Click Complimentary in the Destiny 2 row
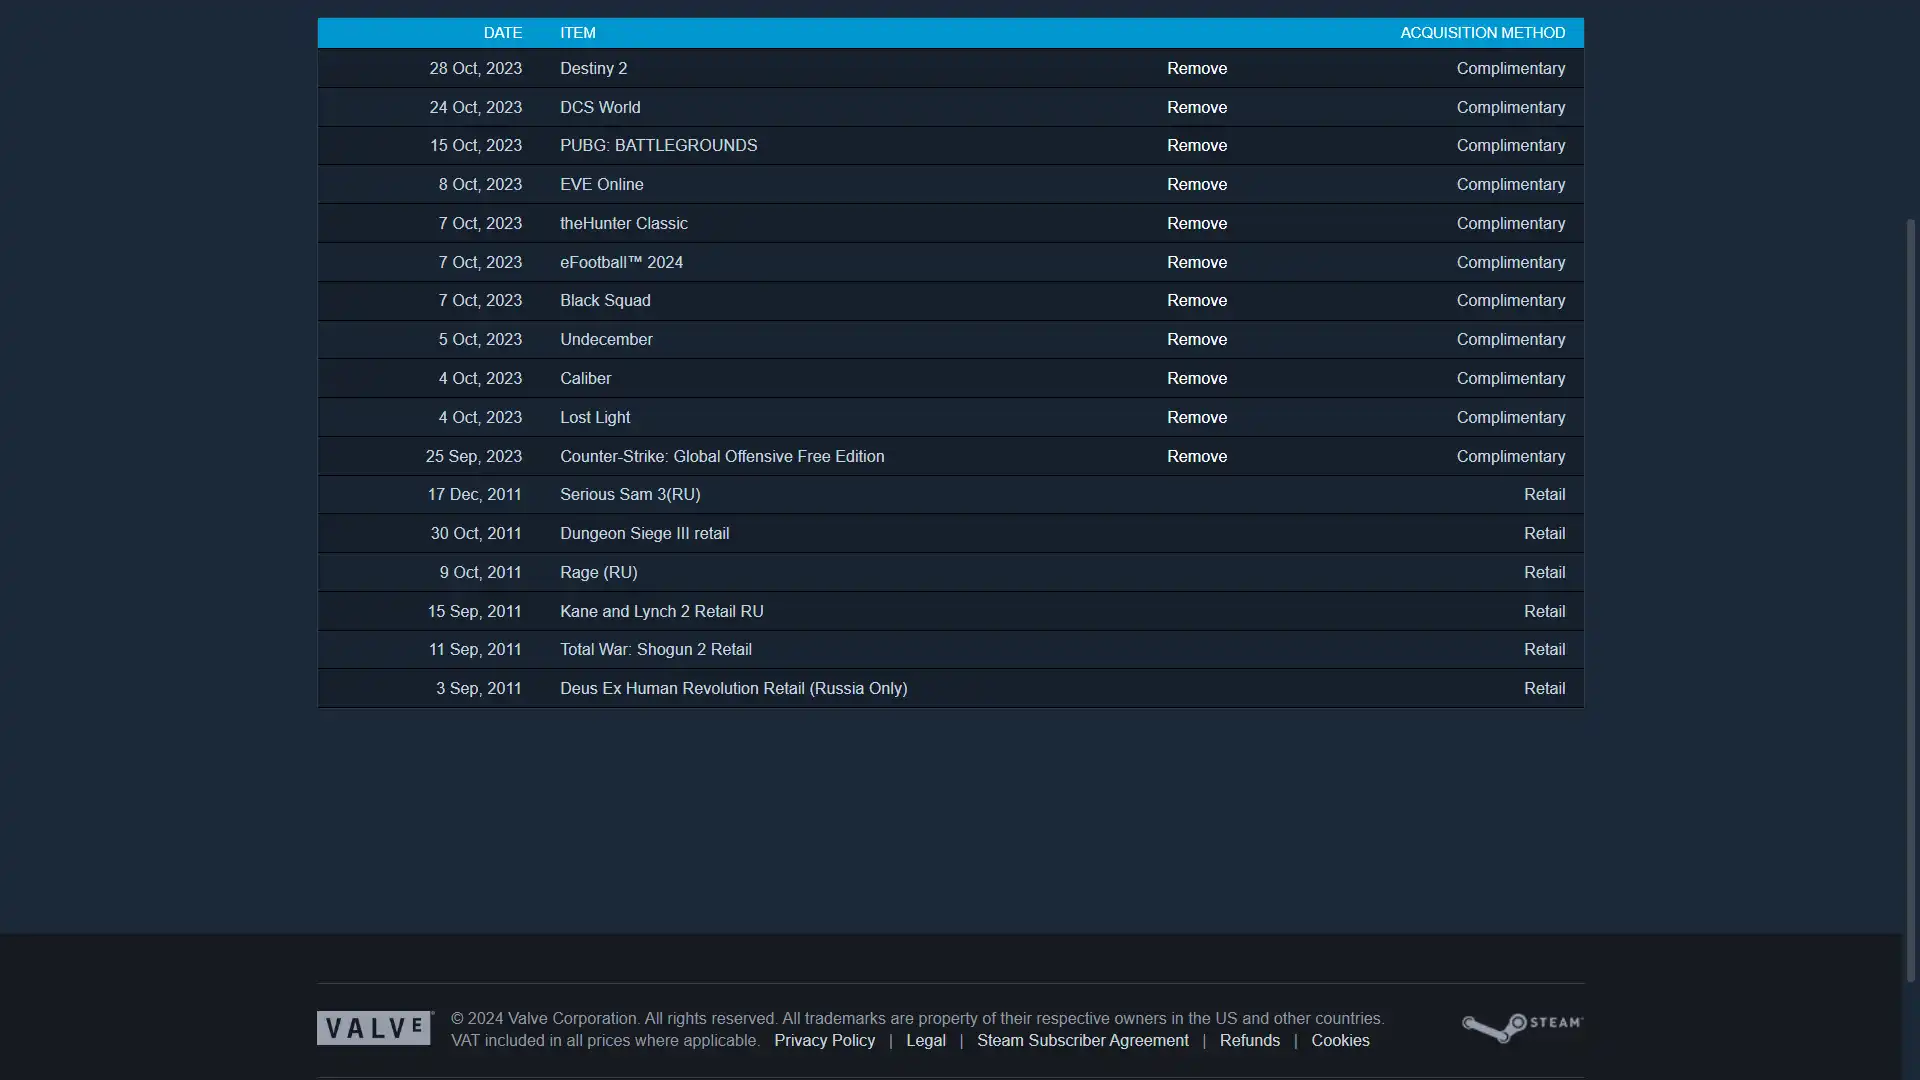Image resolution: width=1920 pixels, height=1080 pixels. pos(1511,68)
